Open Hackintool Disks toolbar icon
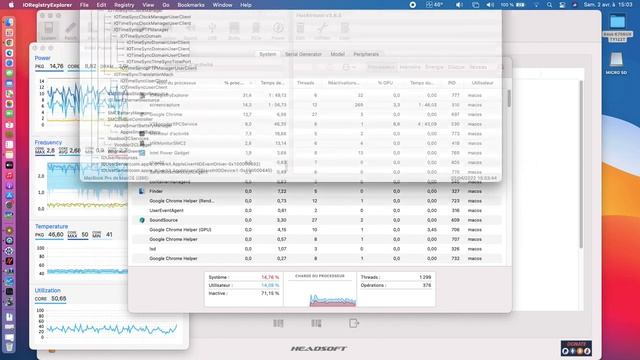640x360 pixels. coord(234,31)
